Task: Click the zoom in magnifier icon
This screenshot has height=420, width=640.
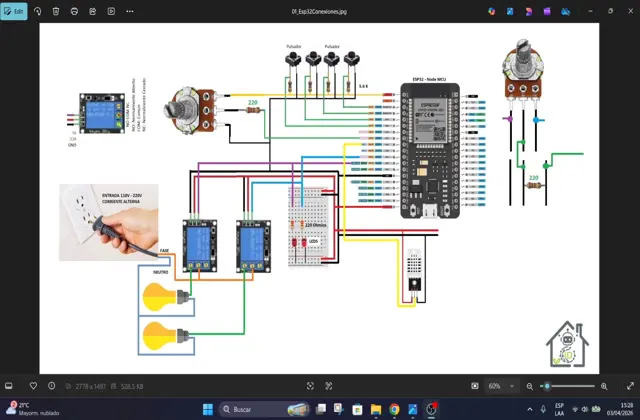Action: tap(604, 386)
